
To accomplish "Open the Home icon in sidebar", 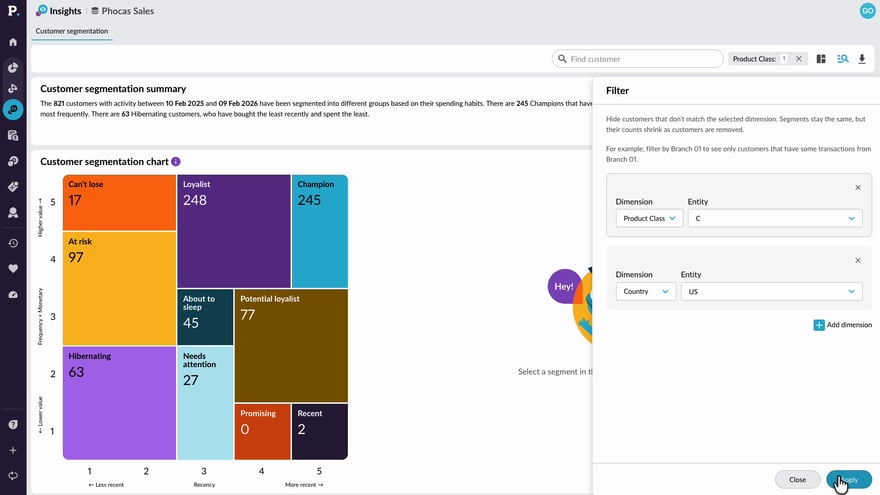I will (13, 43).
